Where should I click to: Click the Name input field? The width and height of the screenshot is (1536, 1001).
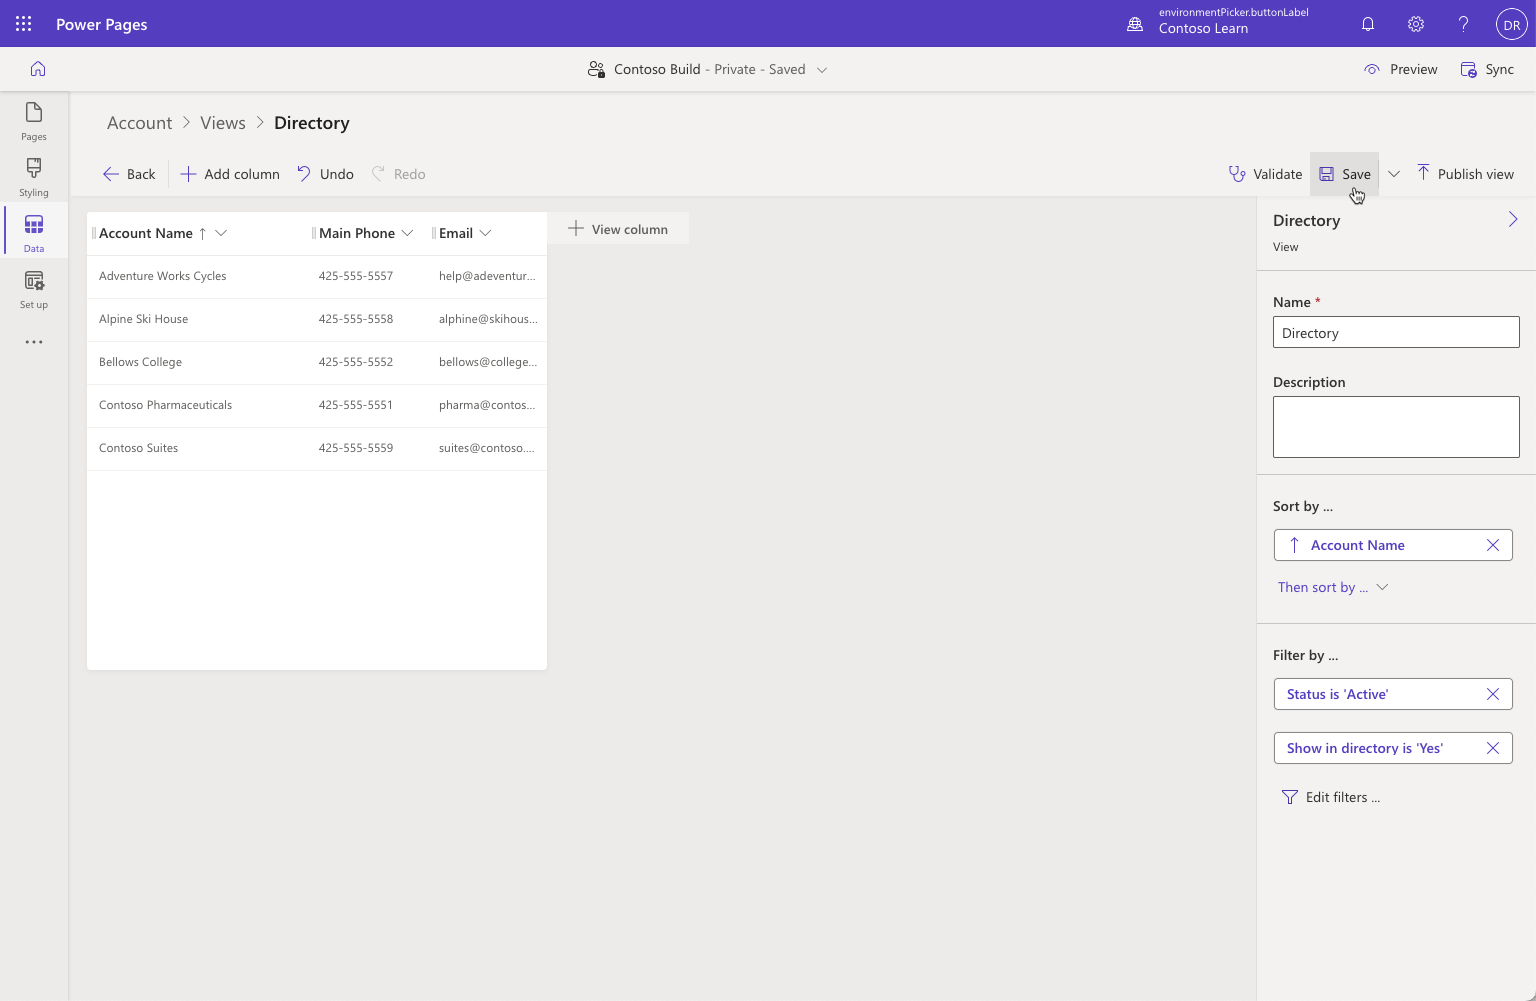1395,332
